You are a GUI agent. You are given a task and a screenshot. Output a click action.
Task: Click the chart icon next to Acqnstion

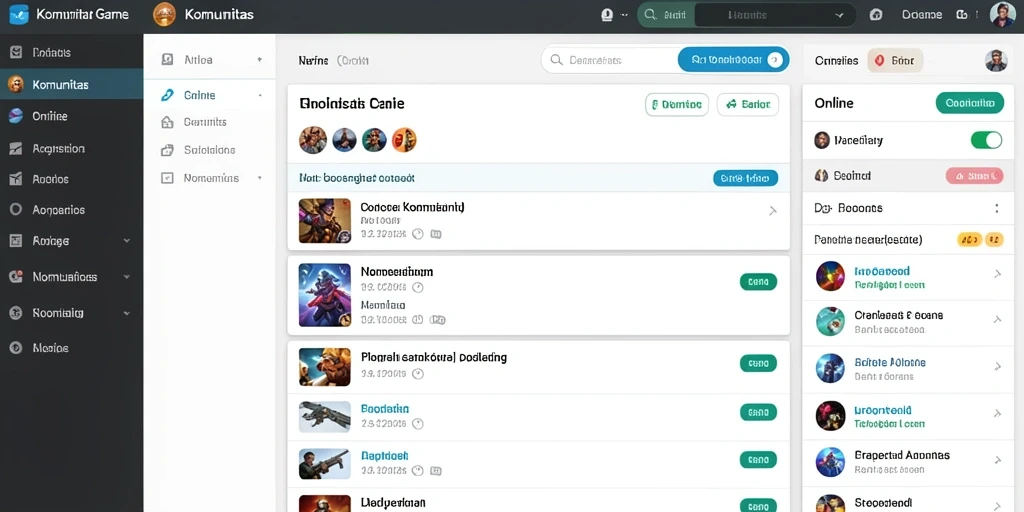click(x=16, y=149)
